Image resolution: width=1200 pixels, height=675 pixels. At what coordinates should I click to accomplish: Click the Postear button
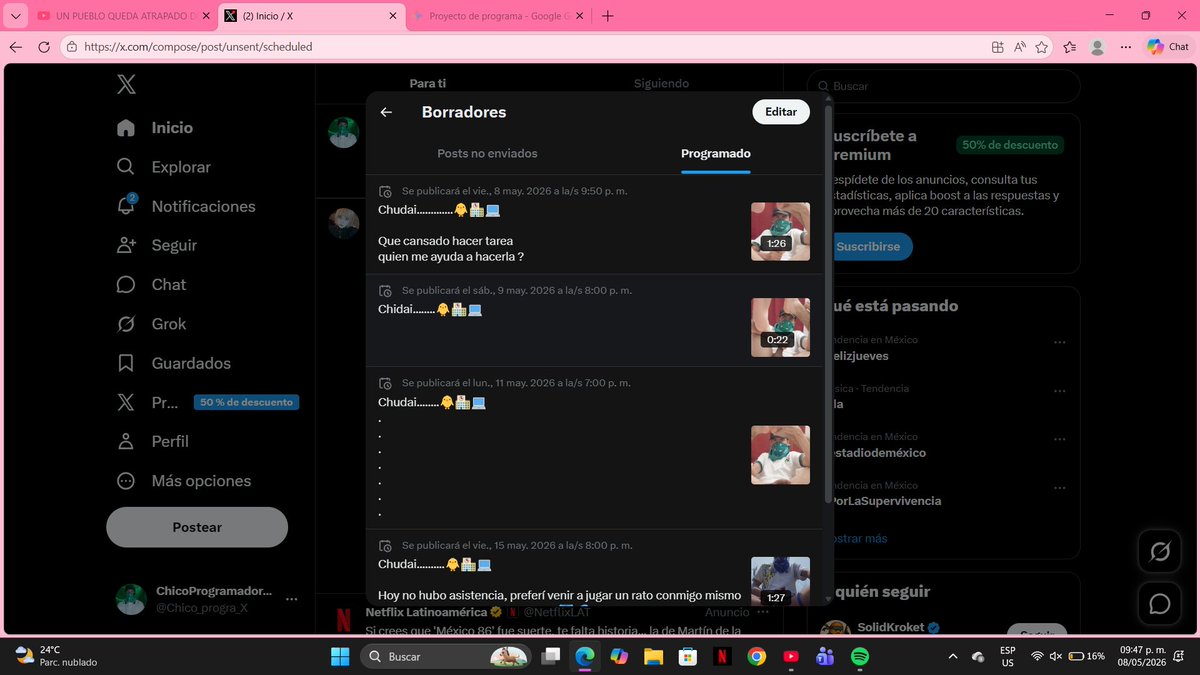(197, 527)
